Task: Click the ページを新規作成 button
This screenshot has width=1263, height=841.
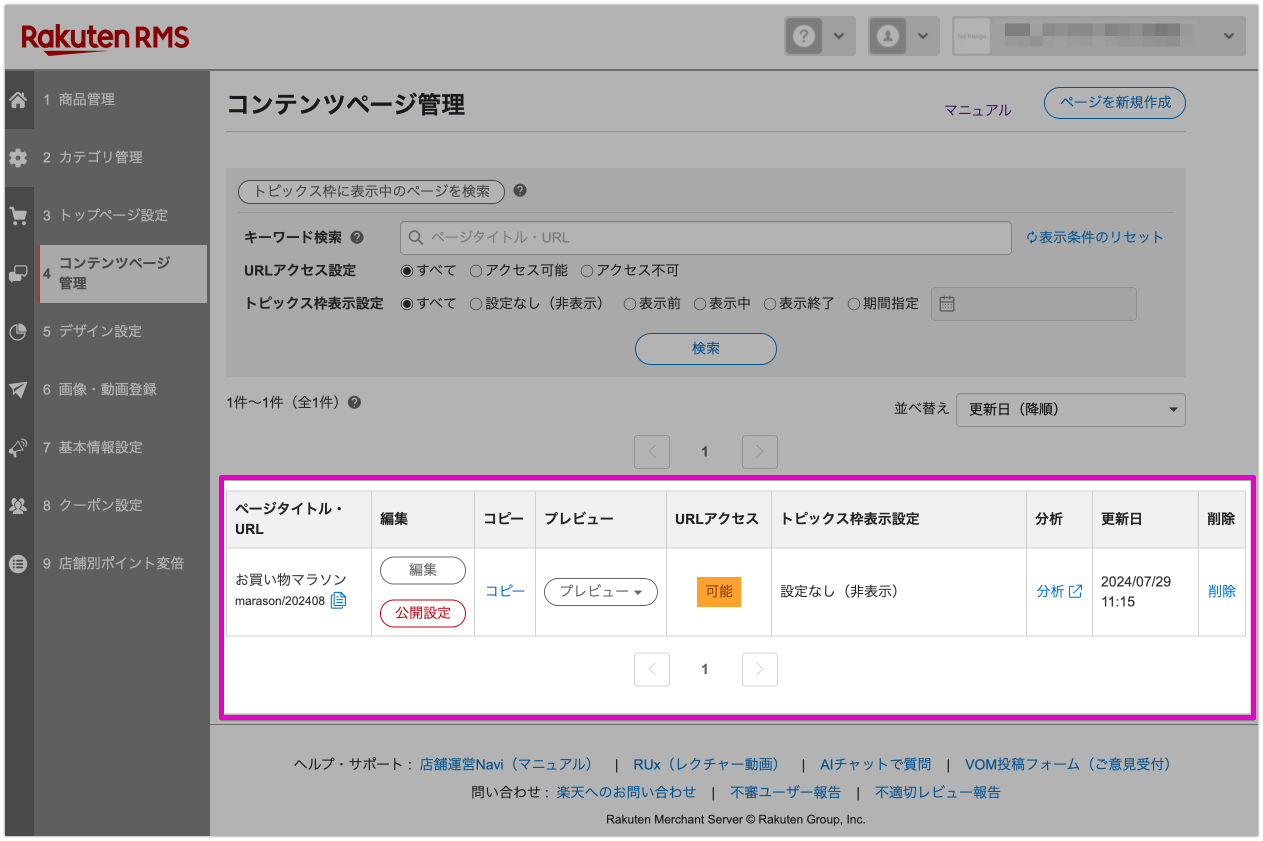Action: tap(1114, 103)
